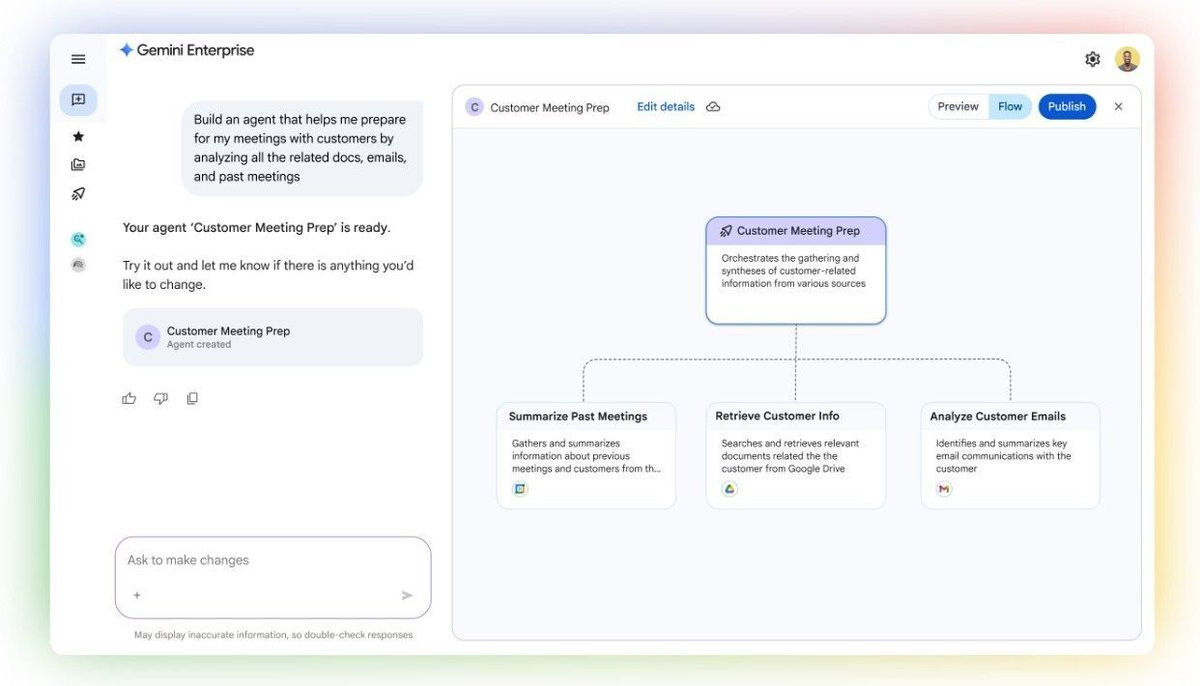Open the user profile avatar menu
Screen dimensions: 1200x686
(x=1127, y=59)
